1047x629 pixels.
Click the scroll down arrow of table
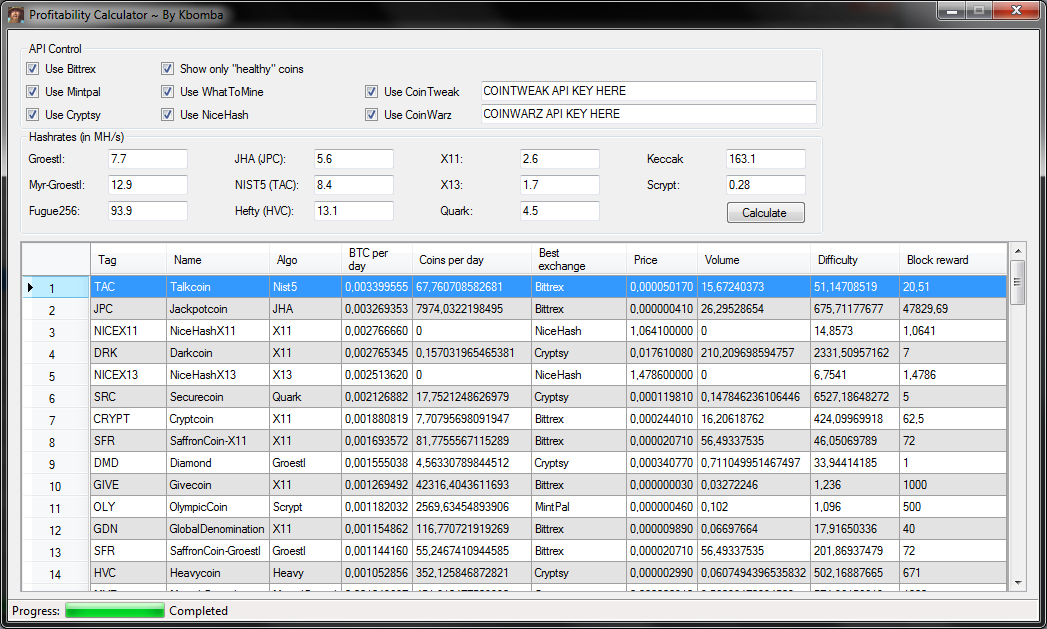click(x=1018, y=583)
